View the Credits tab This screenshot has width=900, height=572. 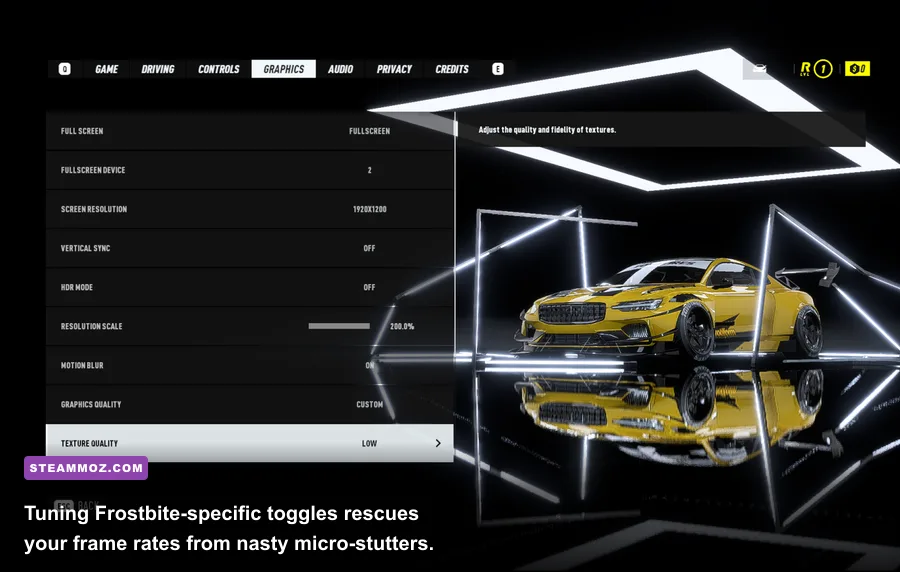[x=452, y=69]
